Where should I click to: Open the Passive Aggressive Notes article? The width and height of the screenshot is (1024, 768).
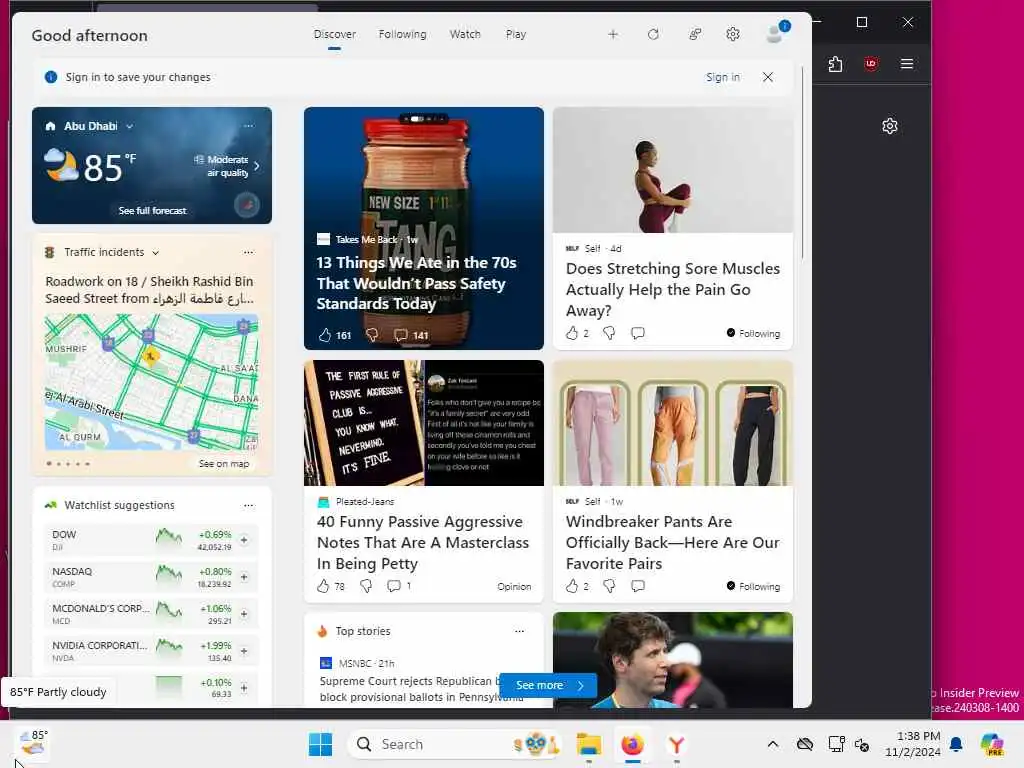pyautogui.click(x=423, y=543)
